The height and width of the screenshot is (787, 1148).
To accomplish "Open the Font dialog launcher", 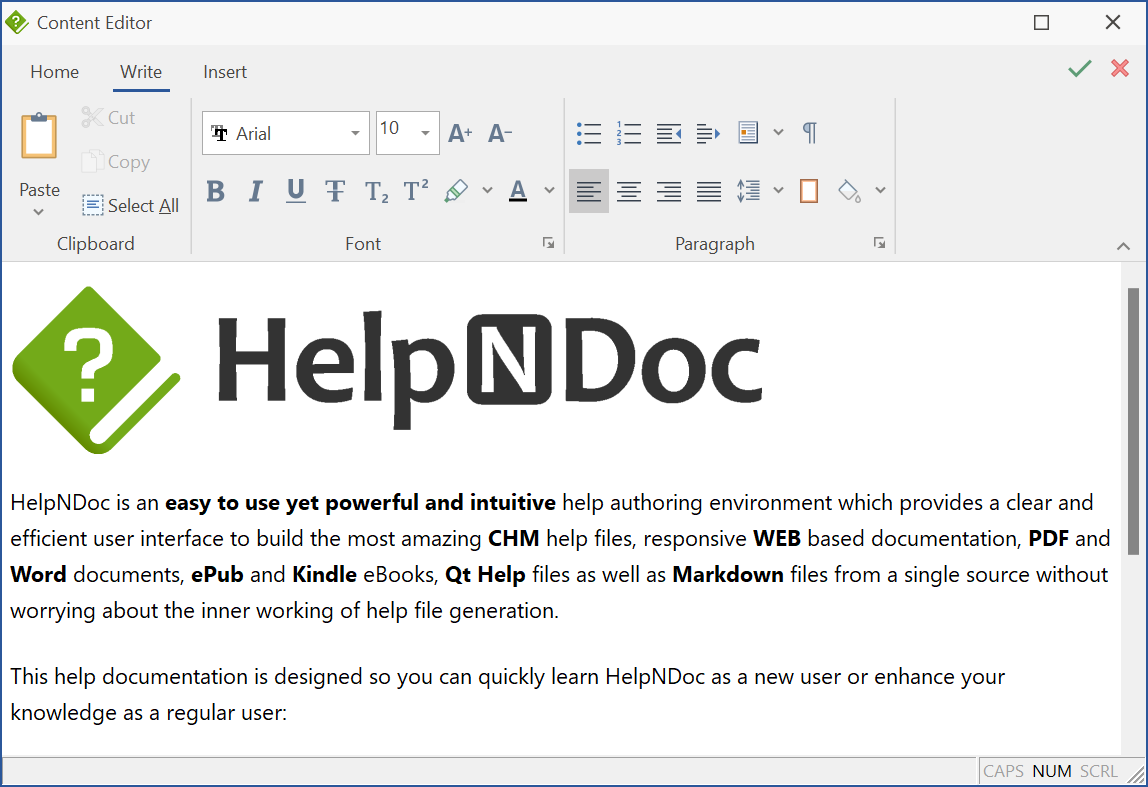I will [548, 243].
